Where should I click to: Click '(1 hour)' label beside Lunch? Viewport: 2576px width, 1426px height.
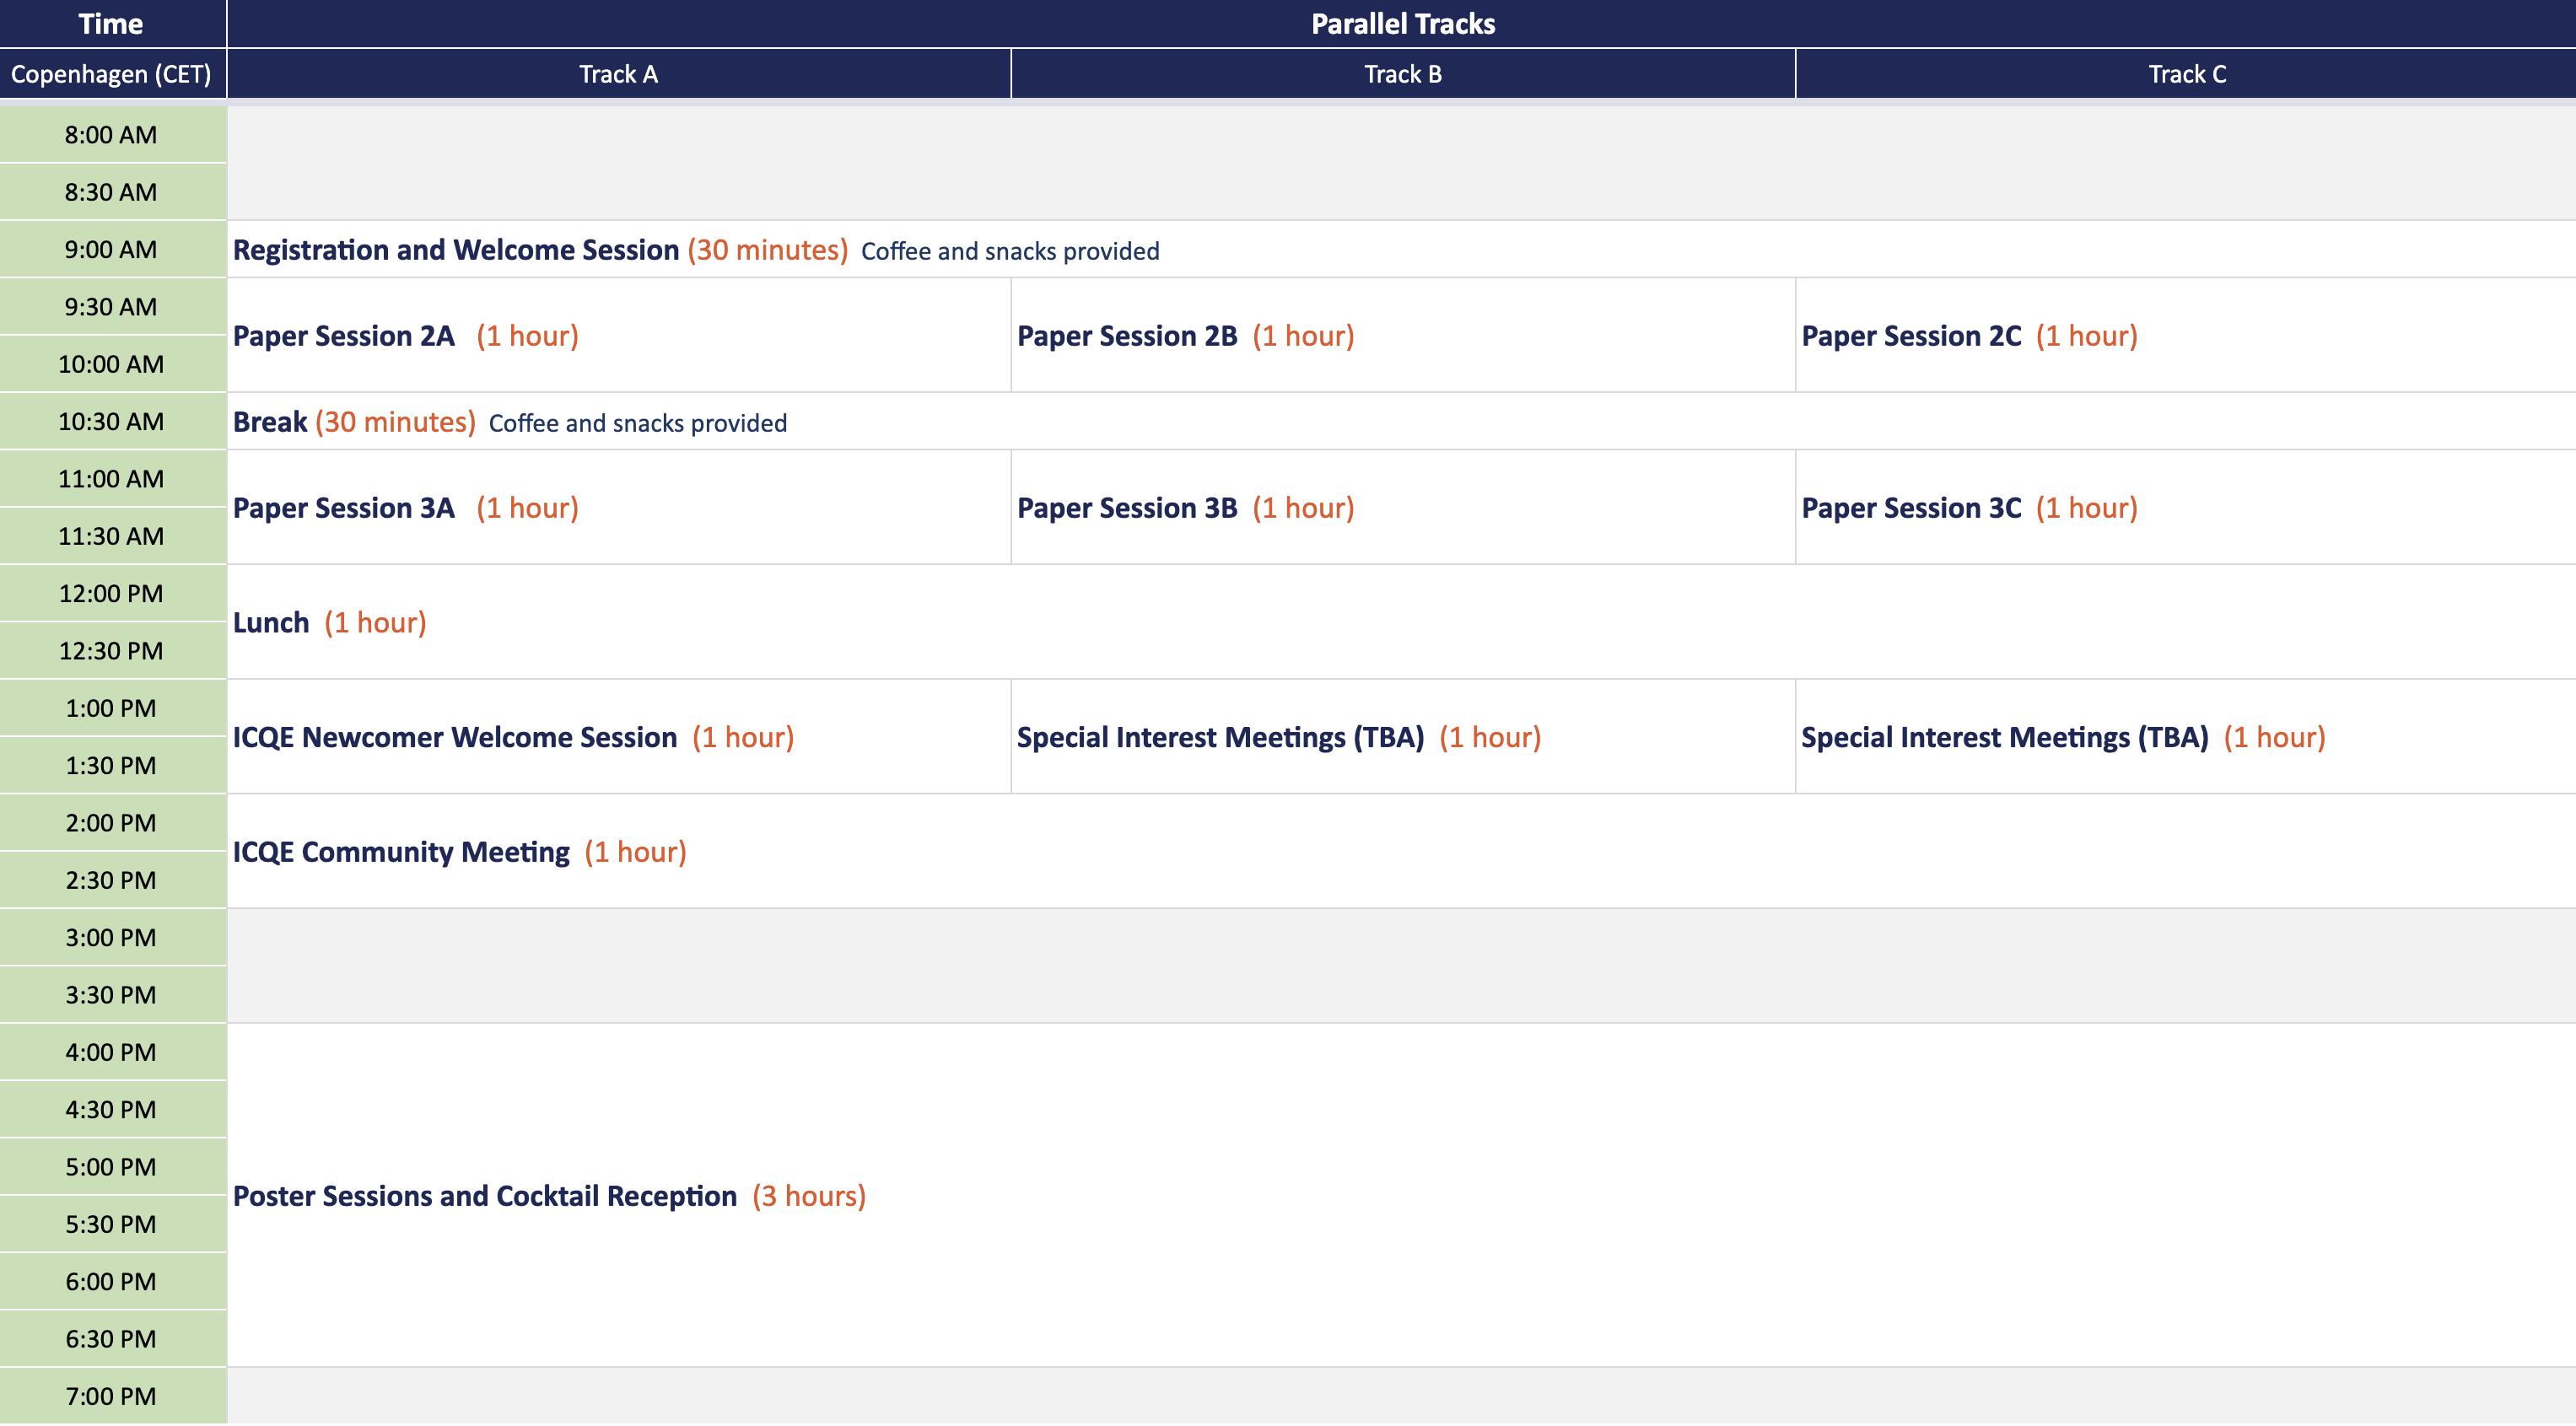click(375, 623)
